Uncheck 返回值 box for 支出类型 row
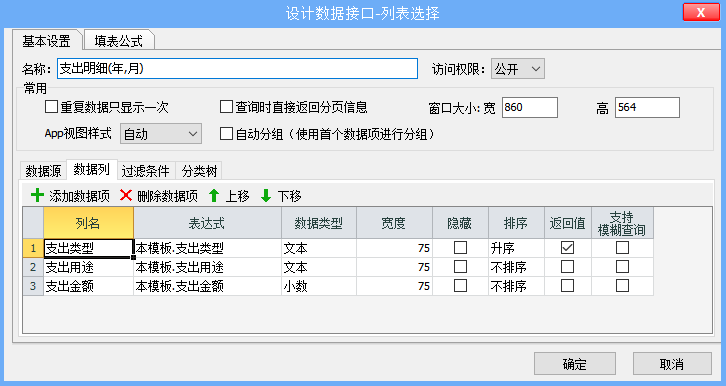Screen dimensions: 726x386 coord(567,248)
